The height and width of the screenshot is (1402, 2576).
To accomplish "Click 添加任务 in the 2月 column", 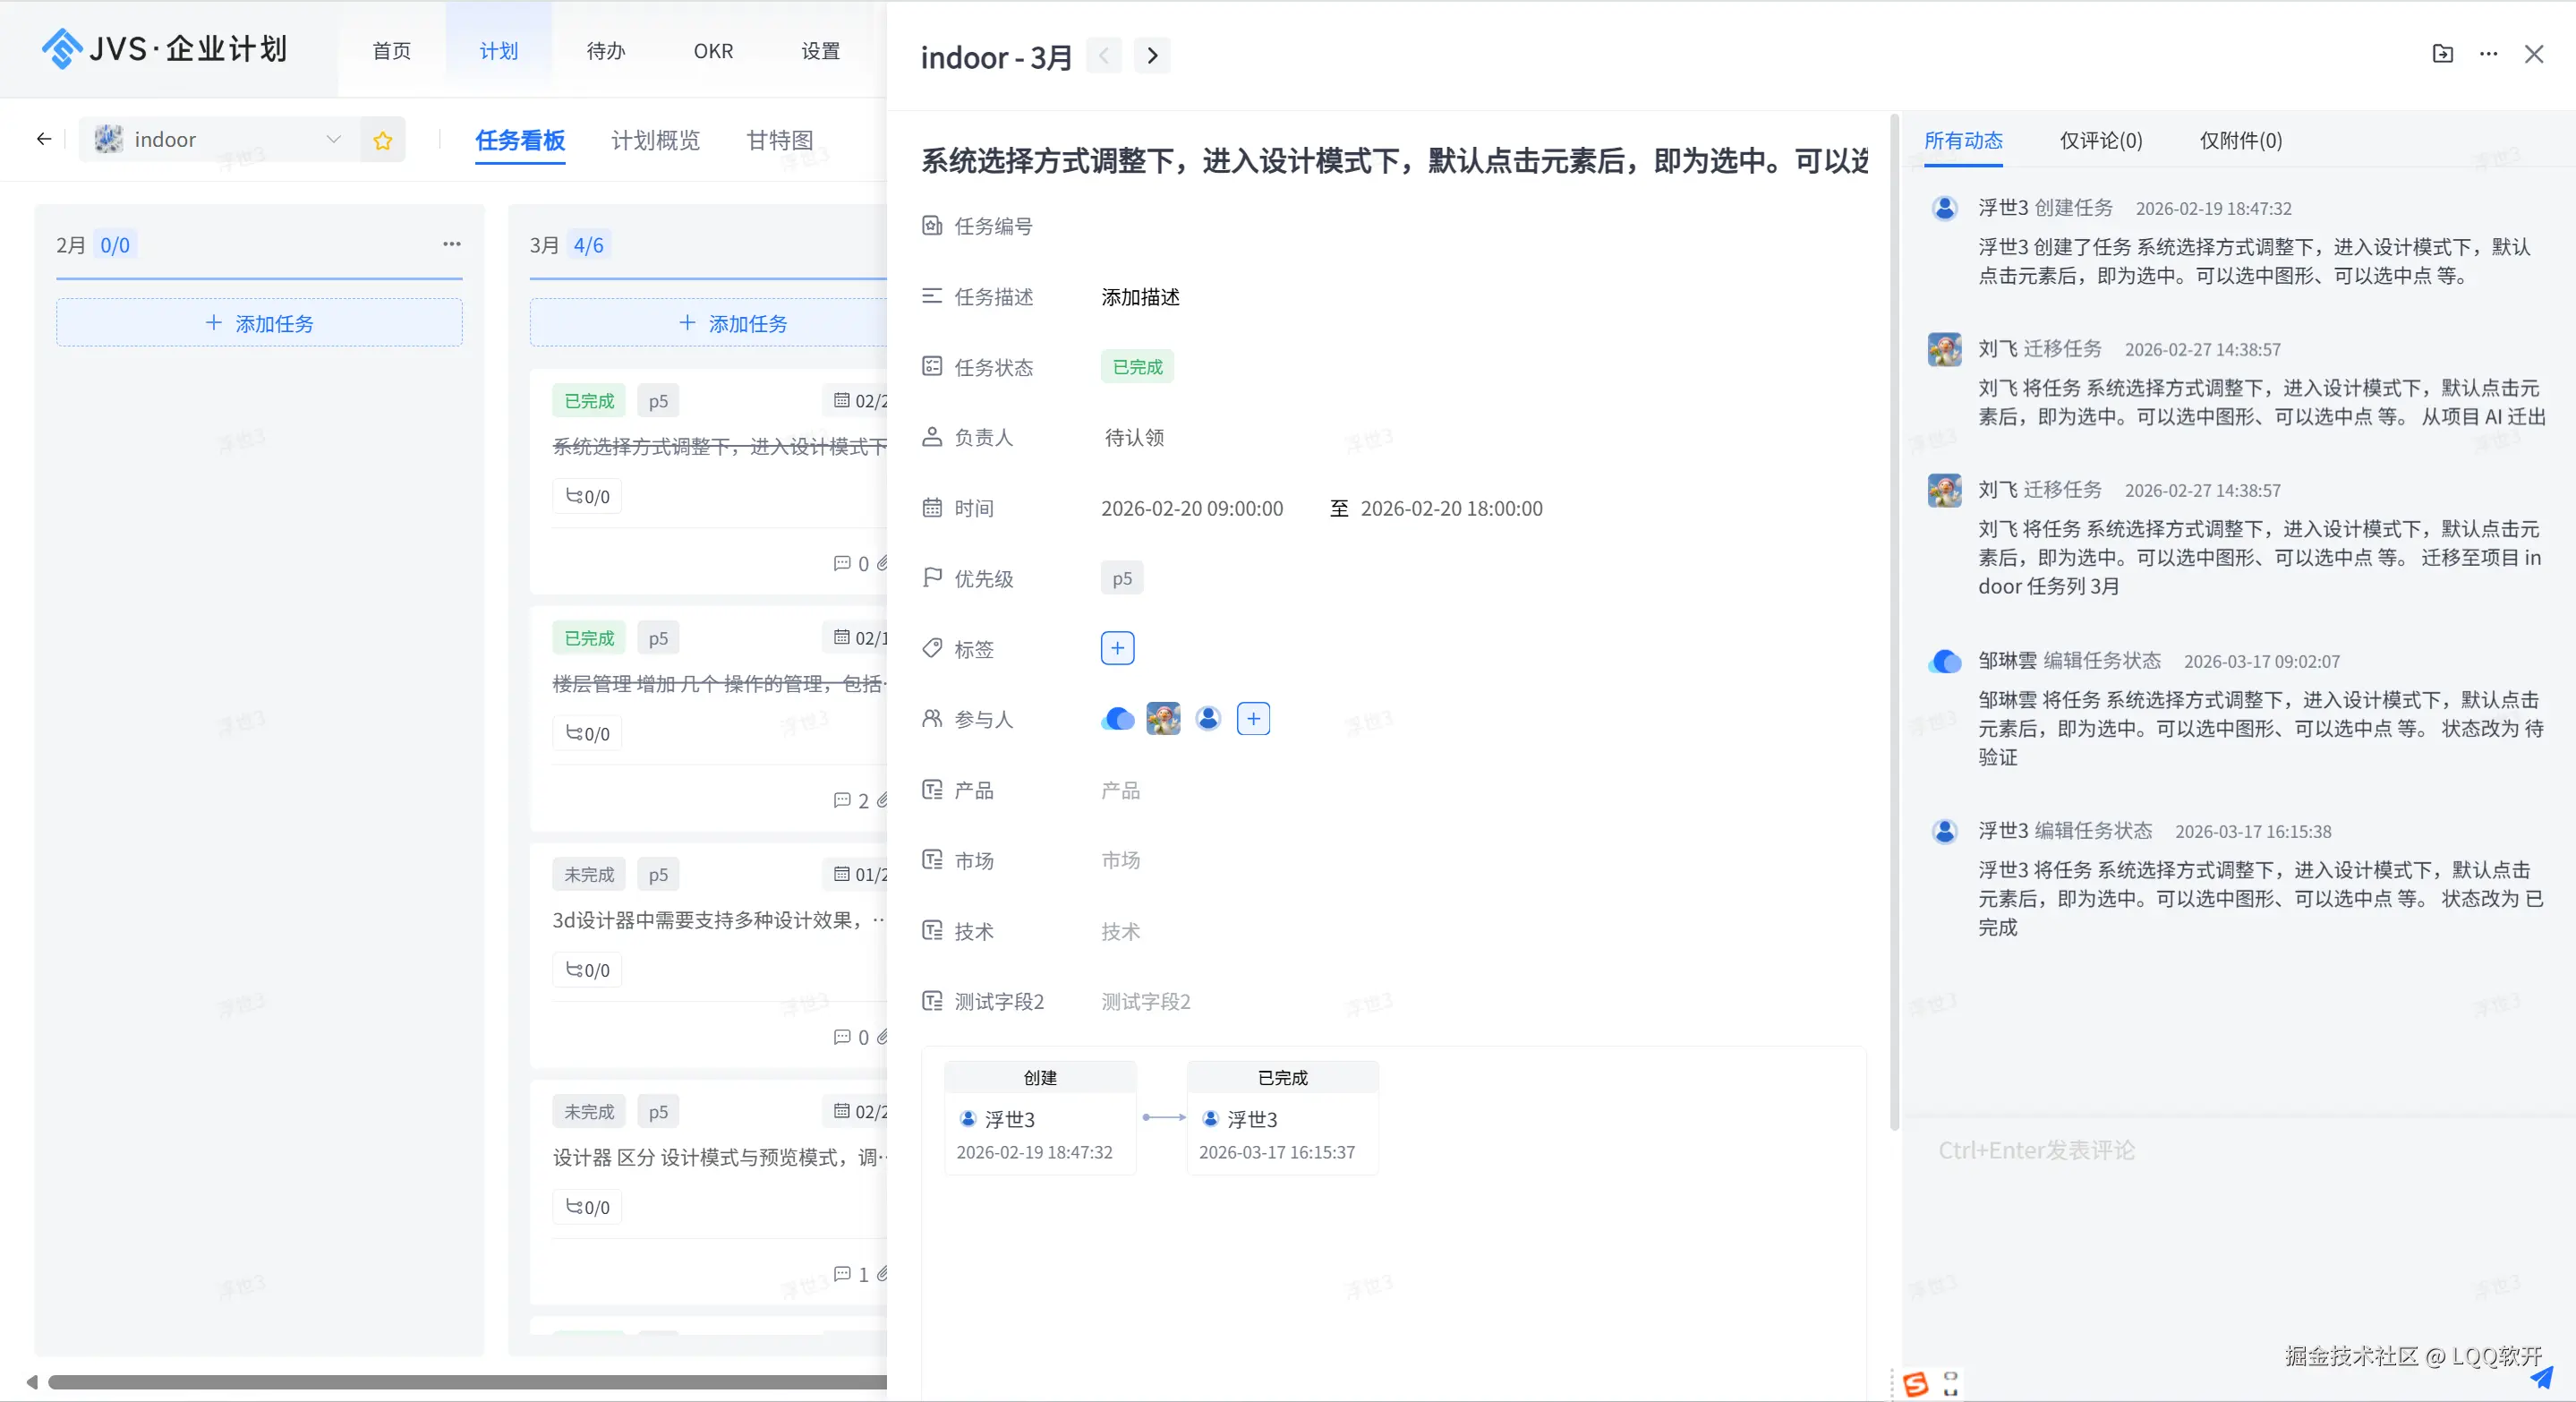I will coord(258,322).
